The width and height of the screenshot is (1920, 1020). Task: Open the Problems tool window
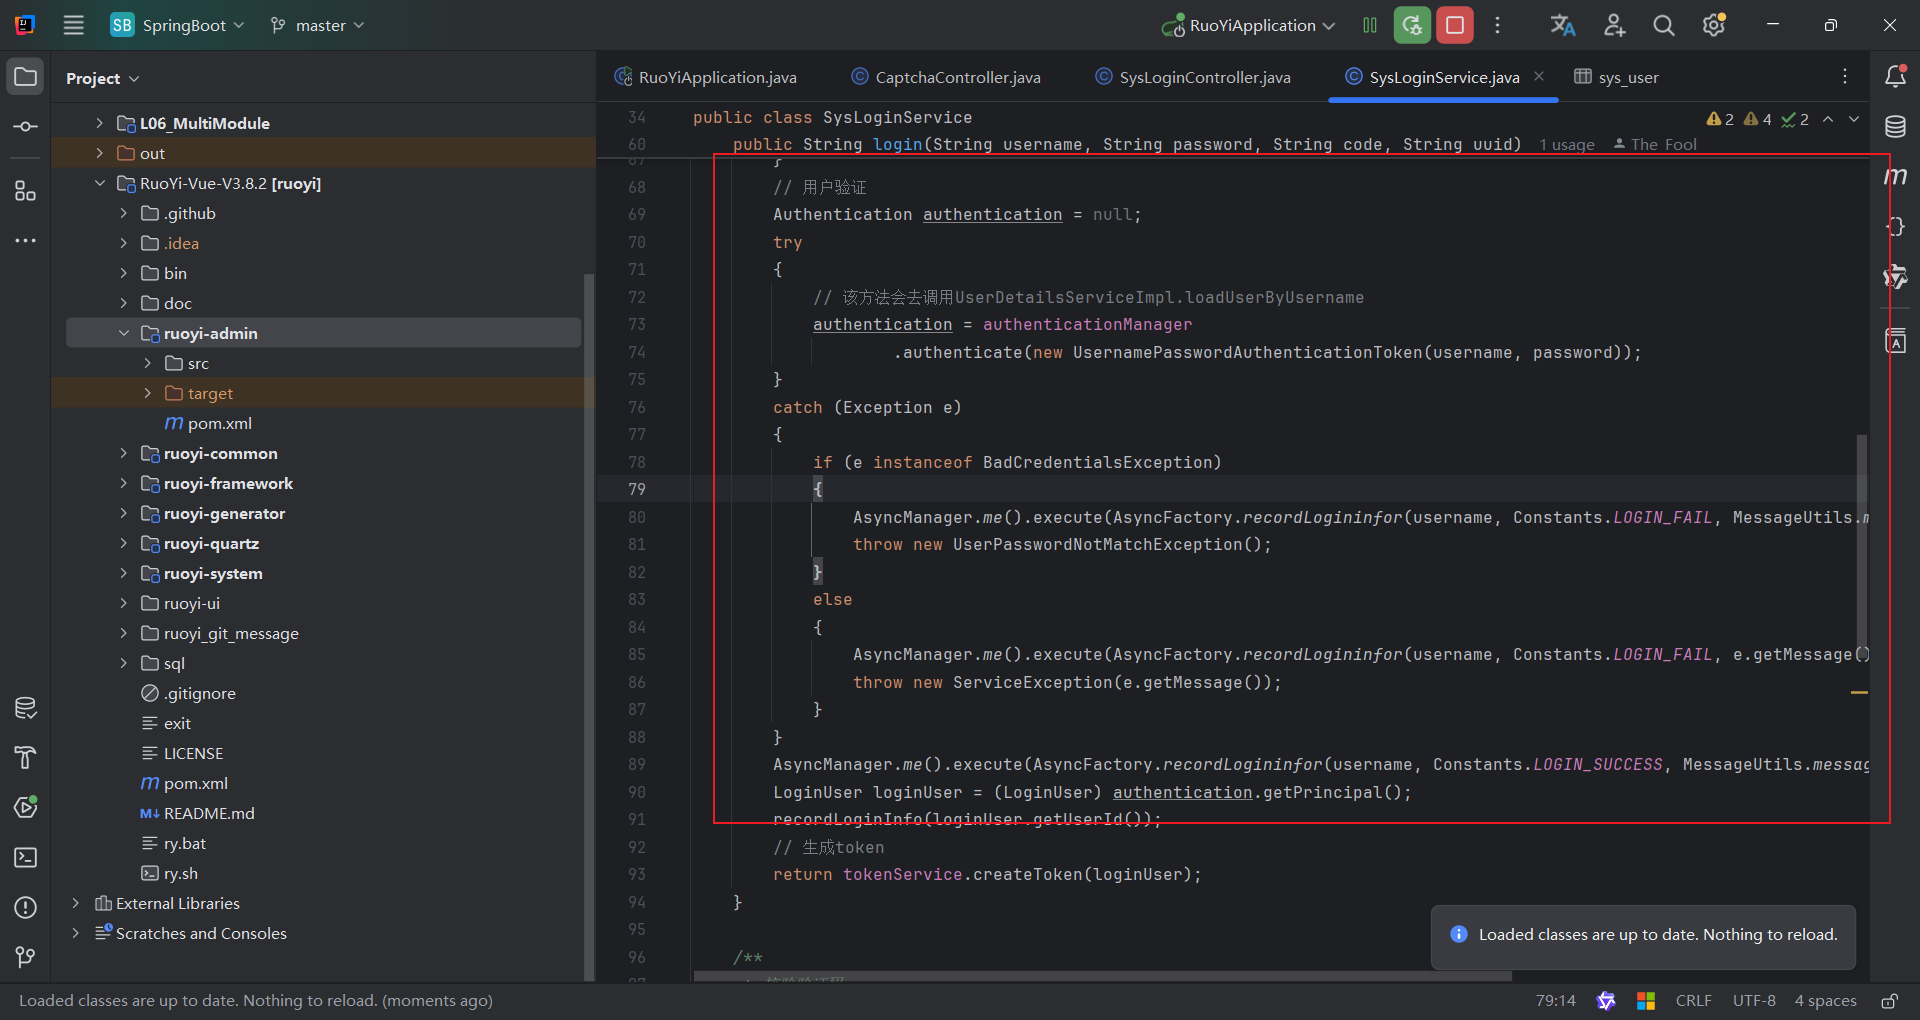(26, 908)
